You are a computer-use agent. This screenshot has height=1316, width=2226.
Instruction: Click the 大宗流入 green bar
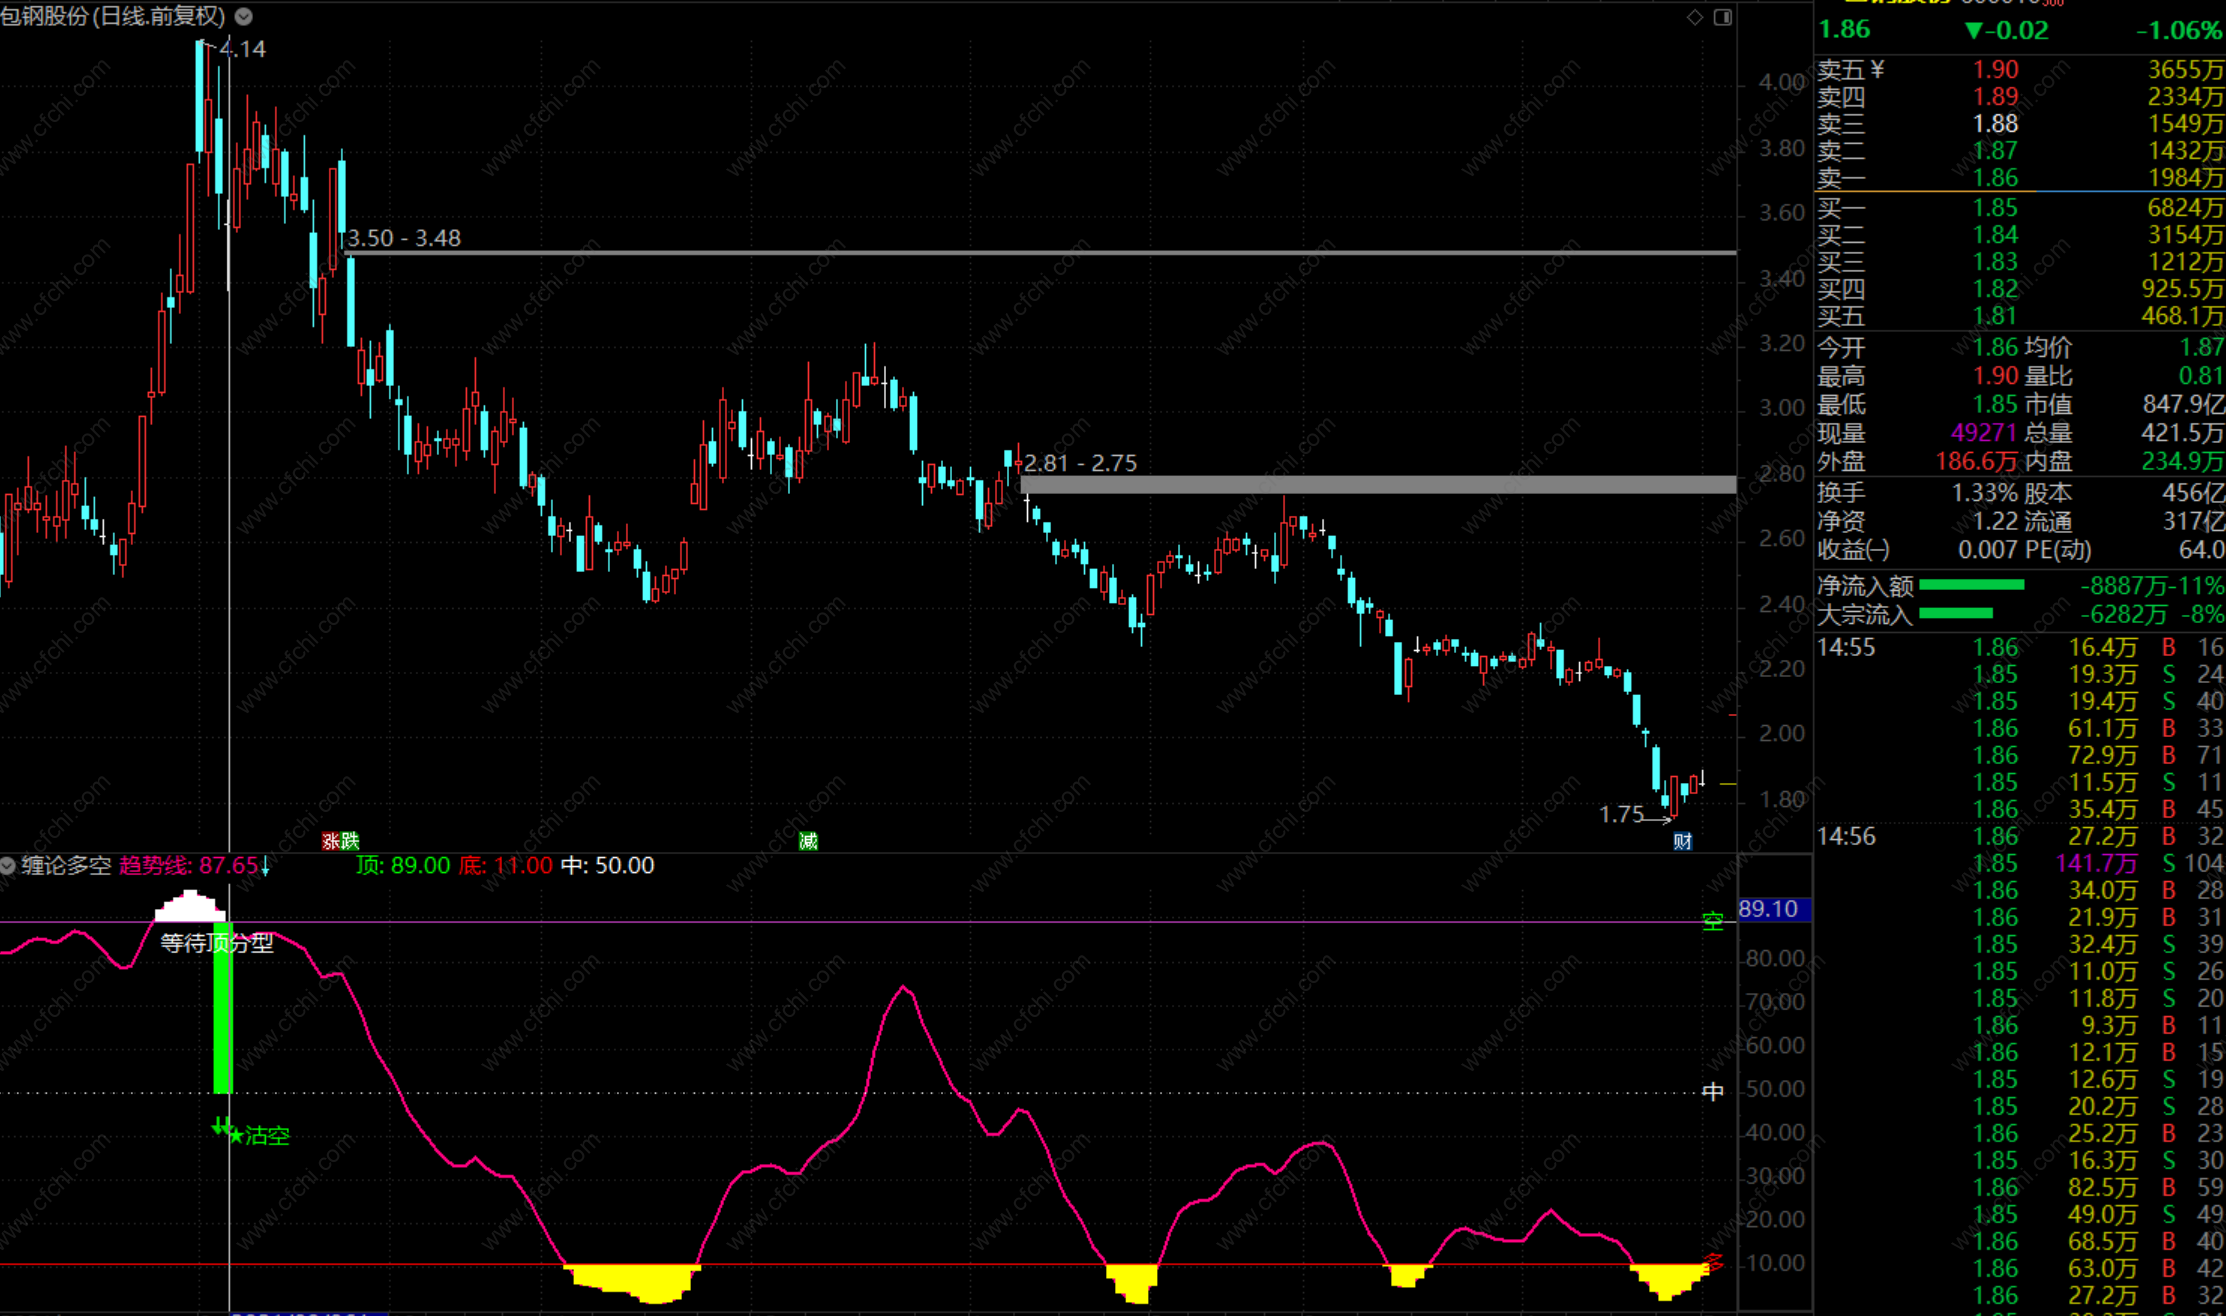click(1956, 613)
